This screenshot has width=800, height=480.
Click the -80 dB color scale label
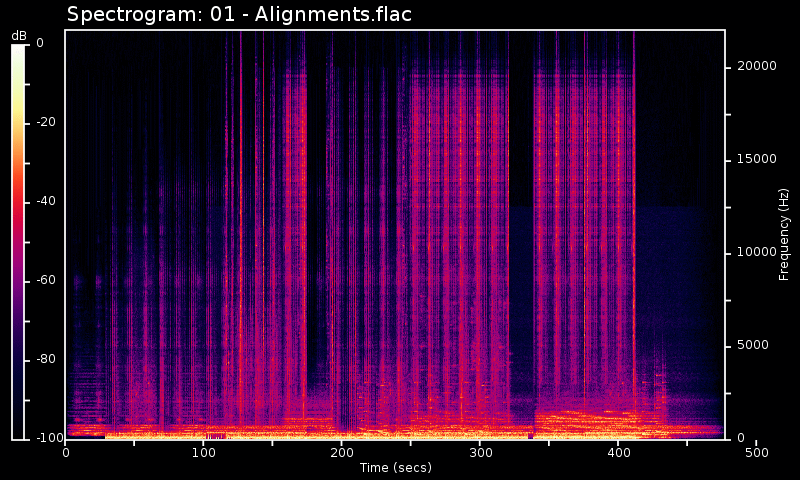click(x=46, y=359)
